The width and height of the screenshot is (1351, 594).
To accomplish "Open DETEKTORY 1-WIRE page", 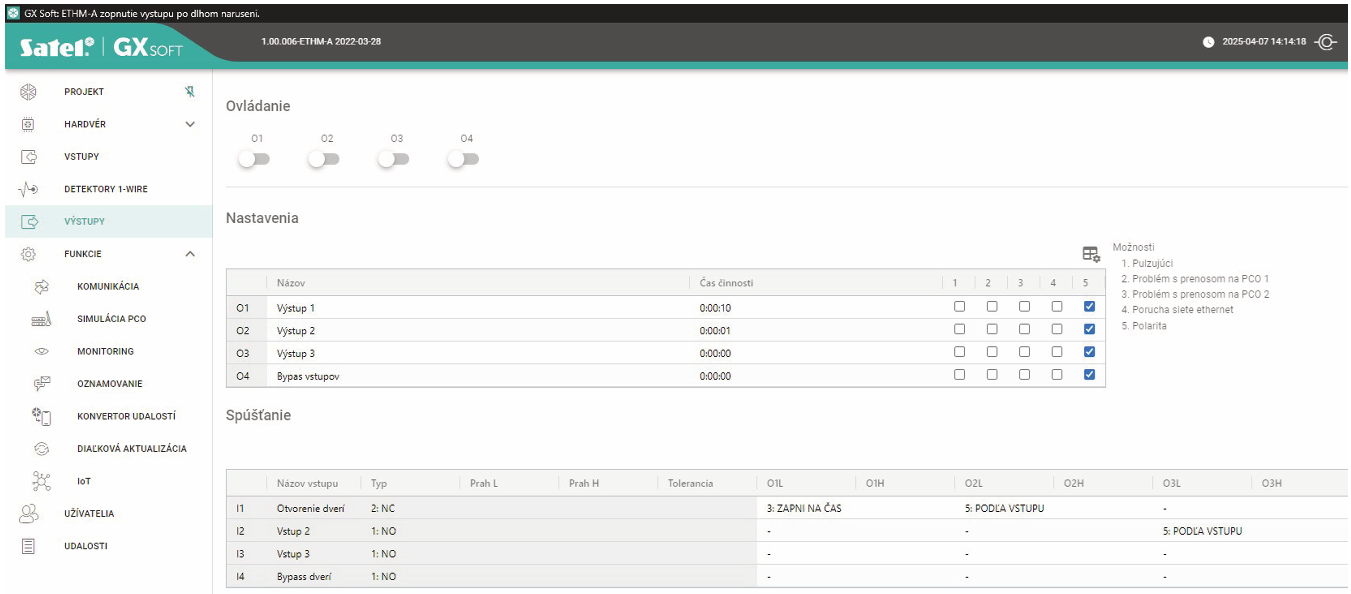I will point(106,189).
